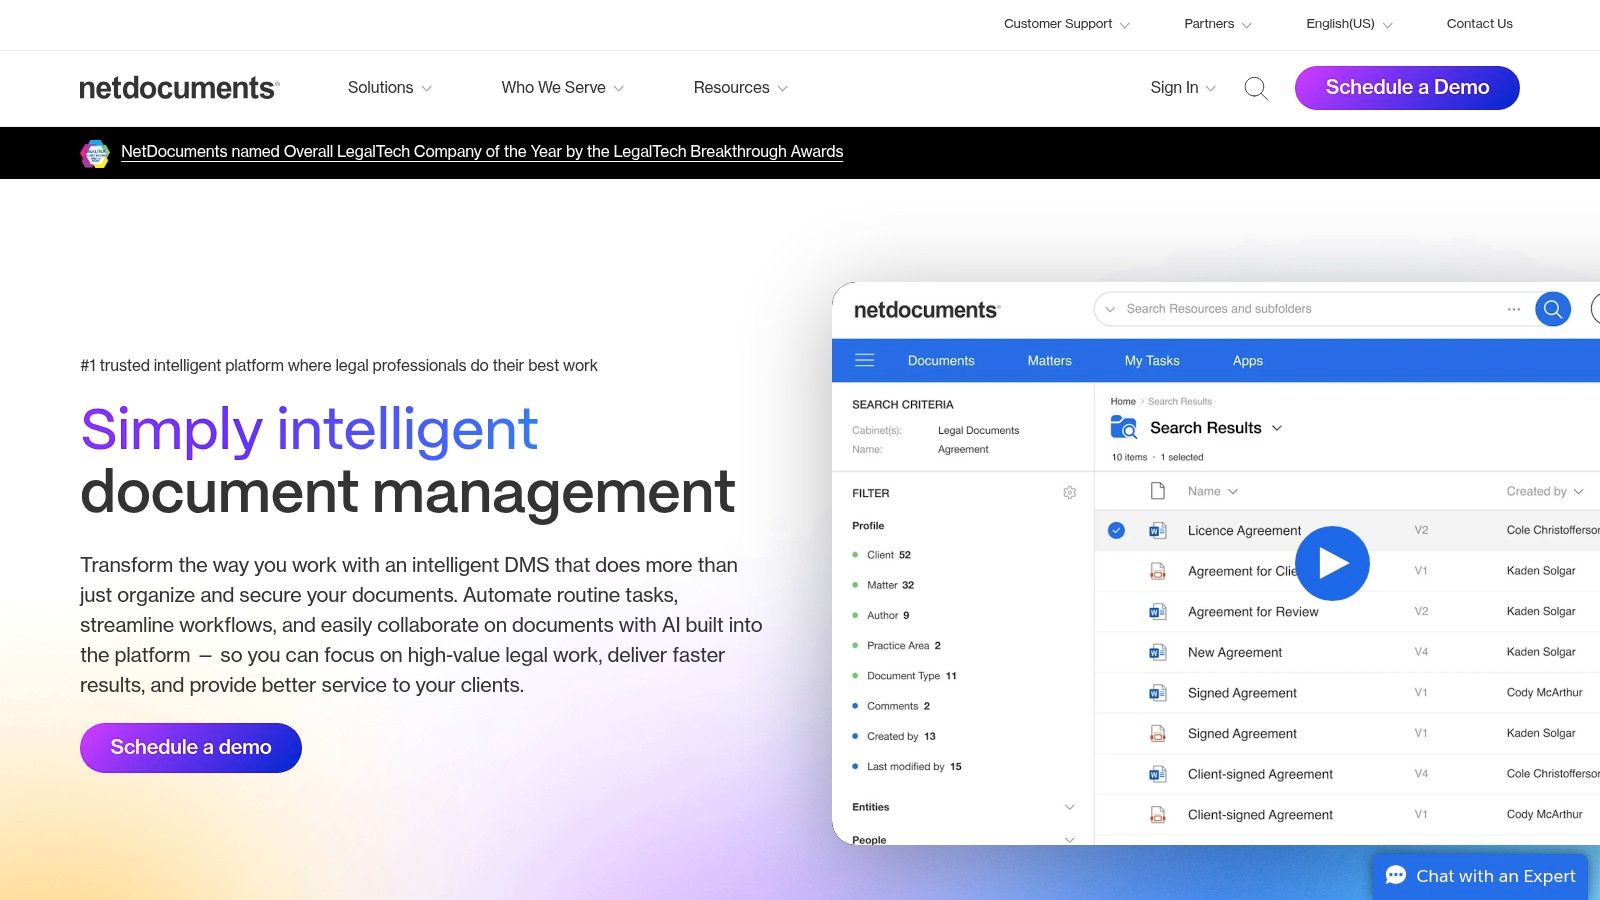Click the ellipsis icon inside the search field
This screenshot has width=1600, height=900.
1513,309
